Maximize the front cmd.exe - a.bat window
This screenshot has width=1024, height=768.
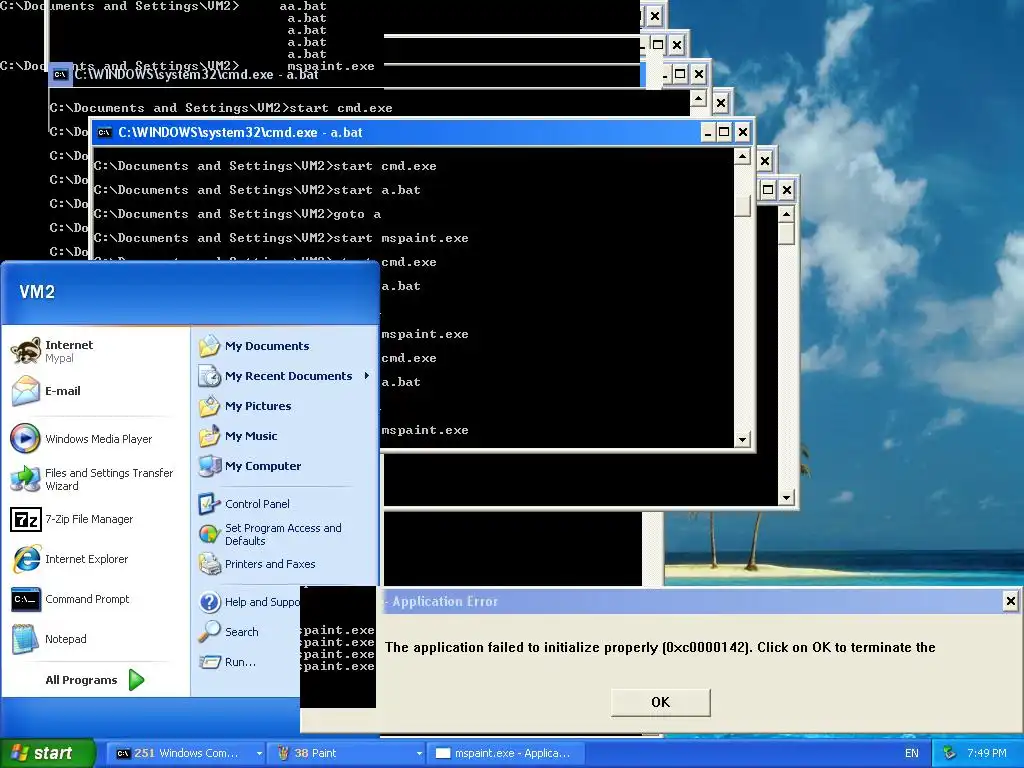(724, 133)
